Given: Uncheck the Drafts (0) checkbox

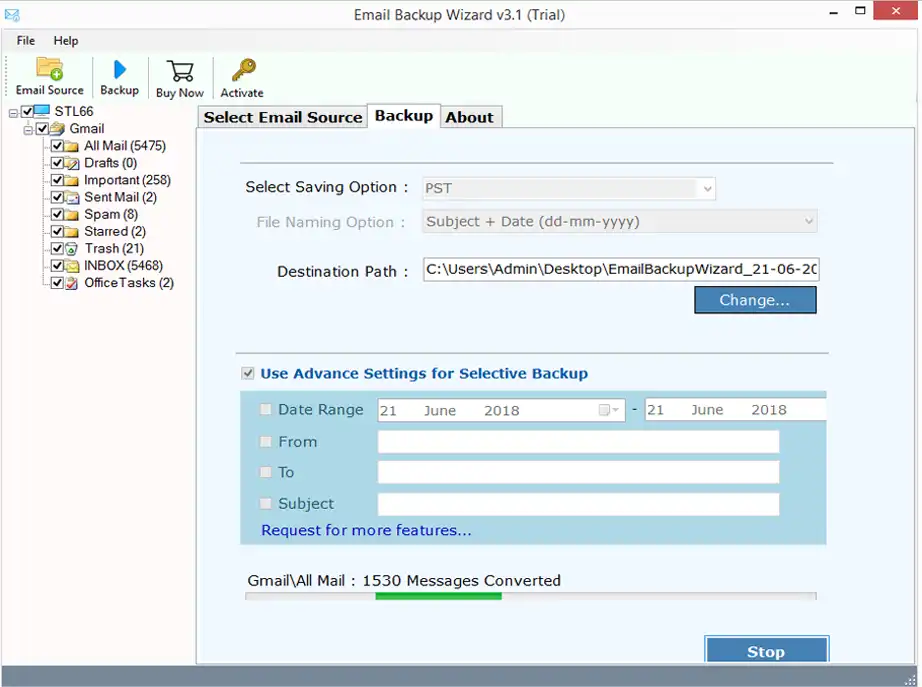Looking at the screenshot, I should (57, 163).
